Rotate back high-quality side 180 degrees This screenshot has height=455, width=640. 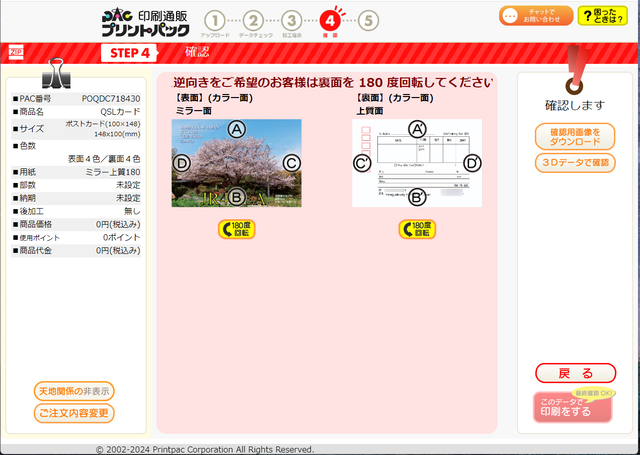coord(417,229)
